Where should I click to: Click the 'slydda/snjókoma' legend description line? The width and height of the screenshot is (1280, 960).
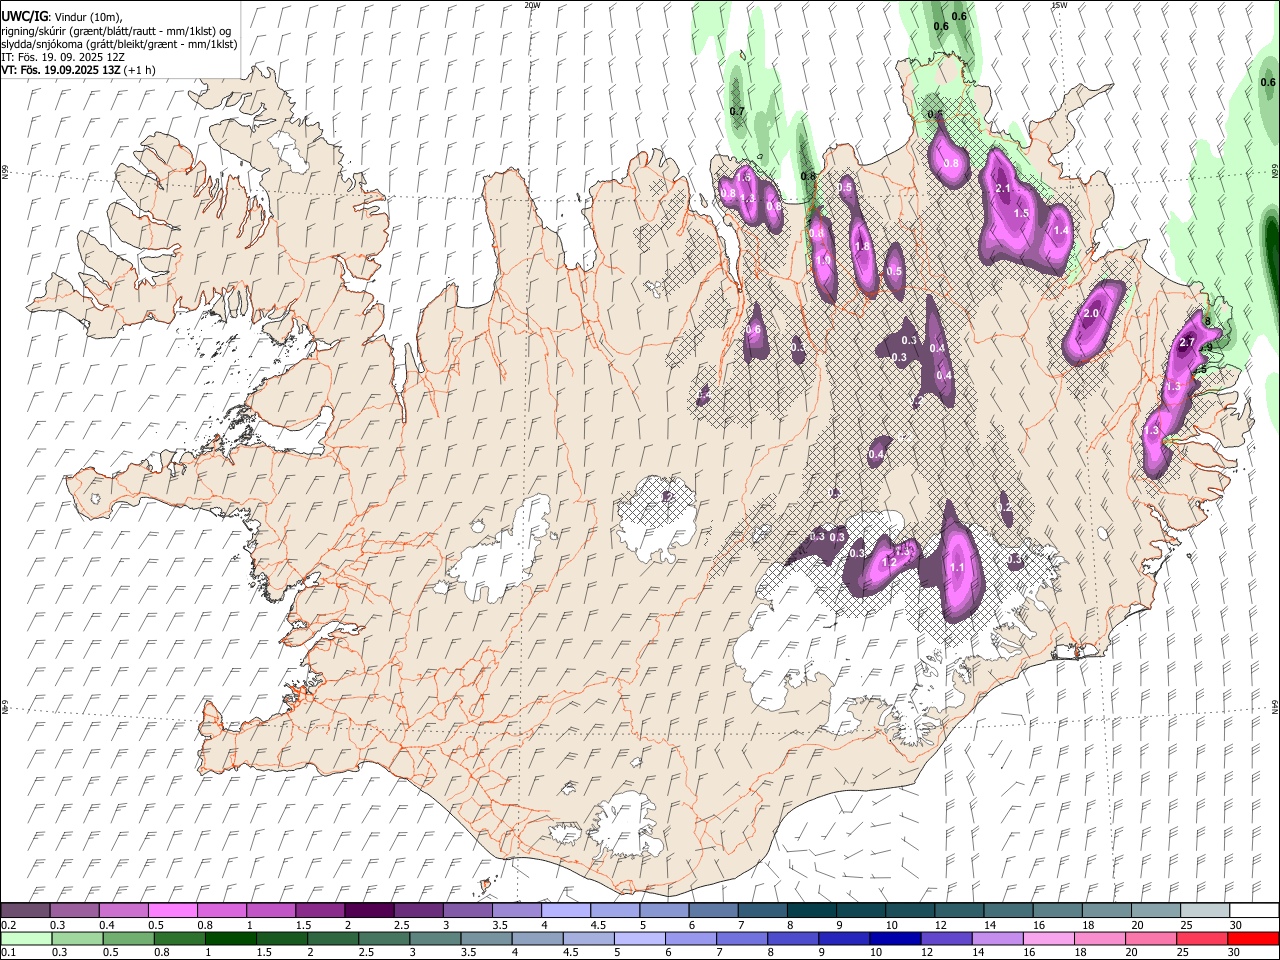point(119,44)
